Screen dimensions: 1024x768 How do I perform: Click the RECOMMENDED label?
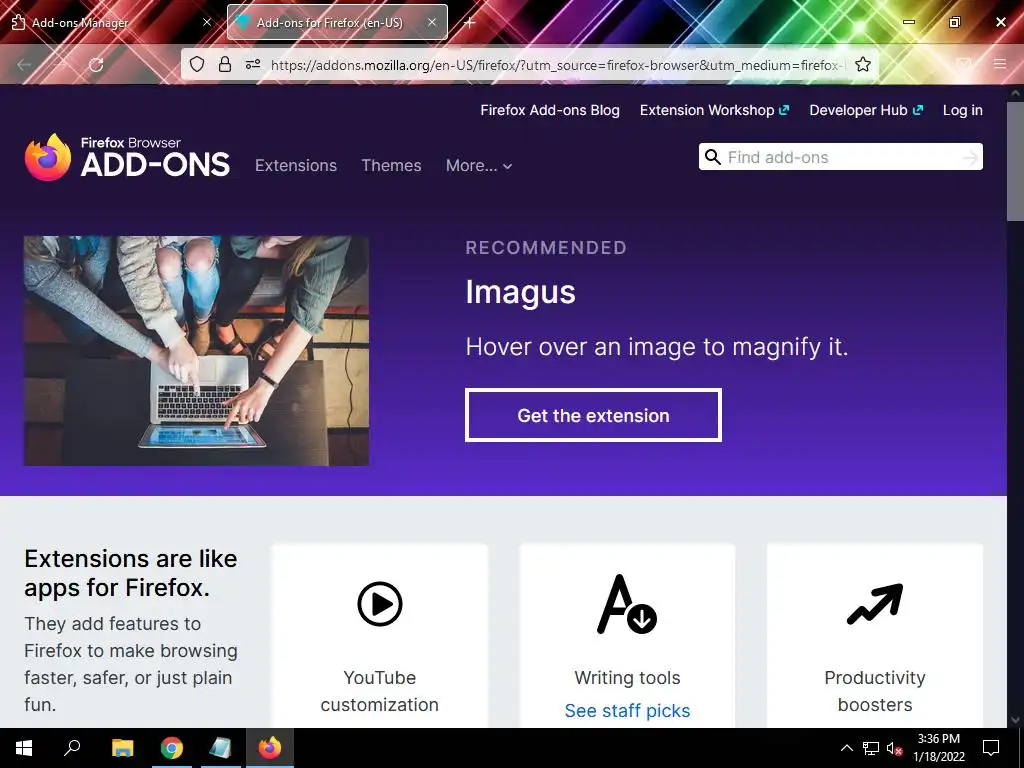(546, 248)
